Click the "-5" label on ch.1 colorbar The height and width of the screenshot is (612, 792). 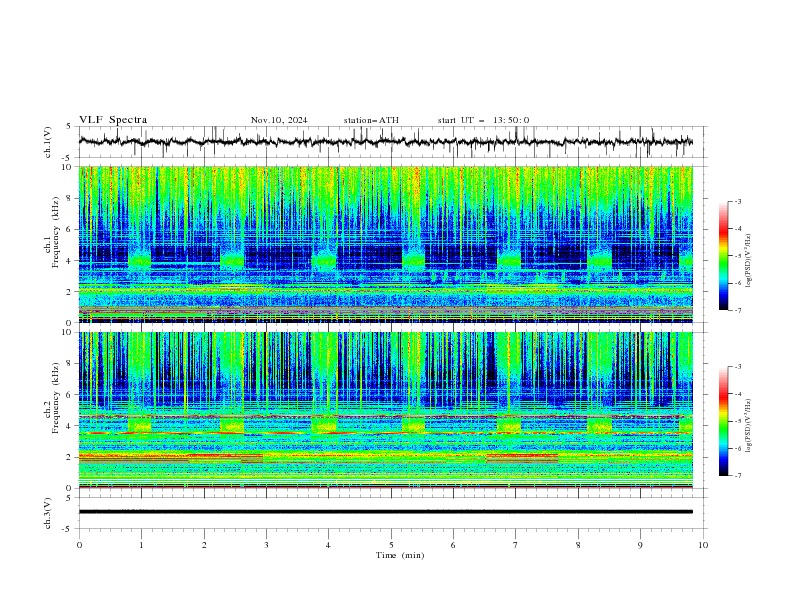click(737, 256)
